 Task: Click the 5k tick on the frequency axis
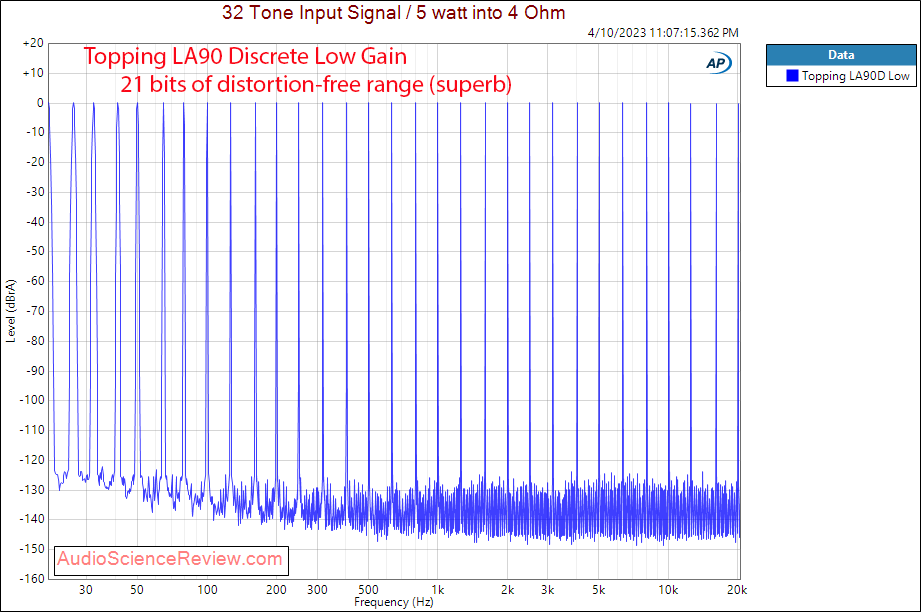pos(598,589)
